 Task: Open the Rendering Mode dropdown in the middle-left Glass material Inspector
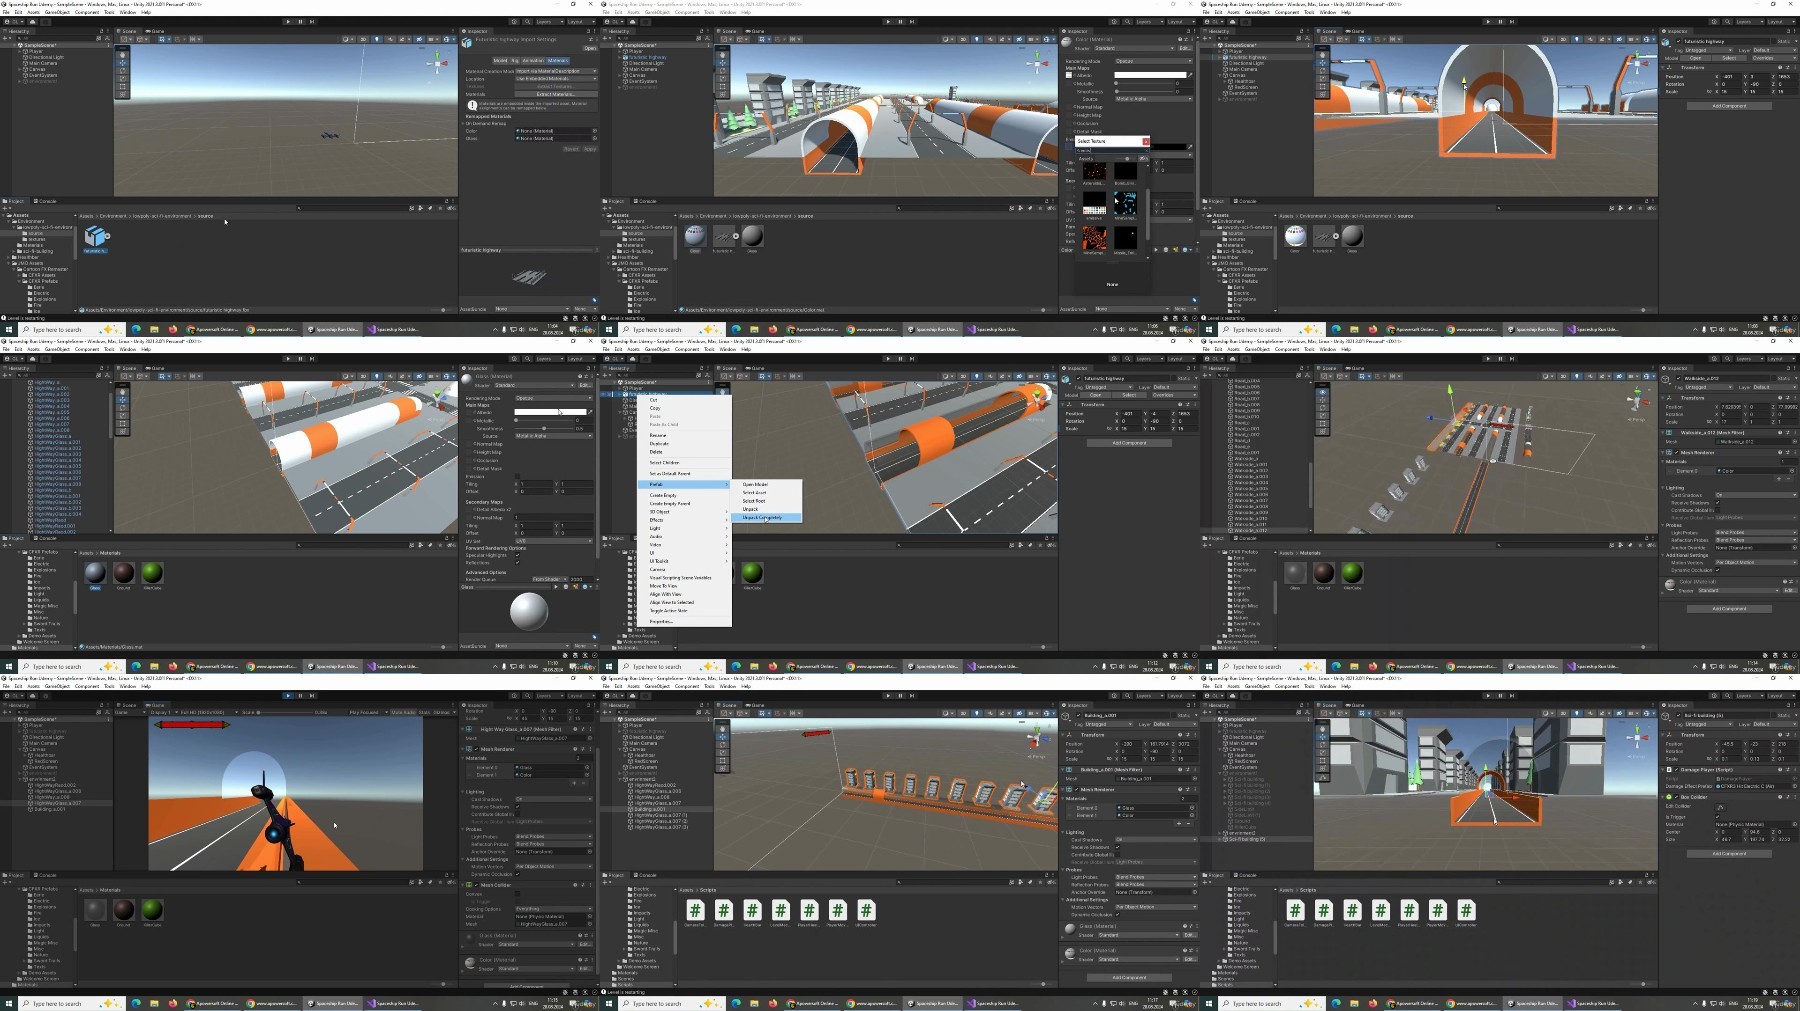[553, 398]
